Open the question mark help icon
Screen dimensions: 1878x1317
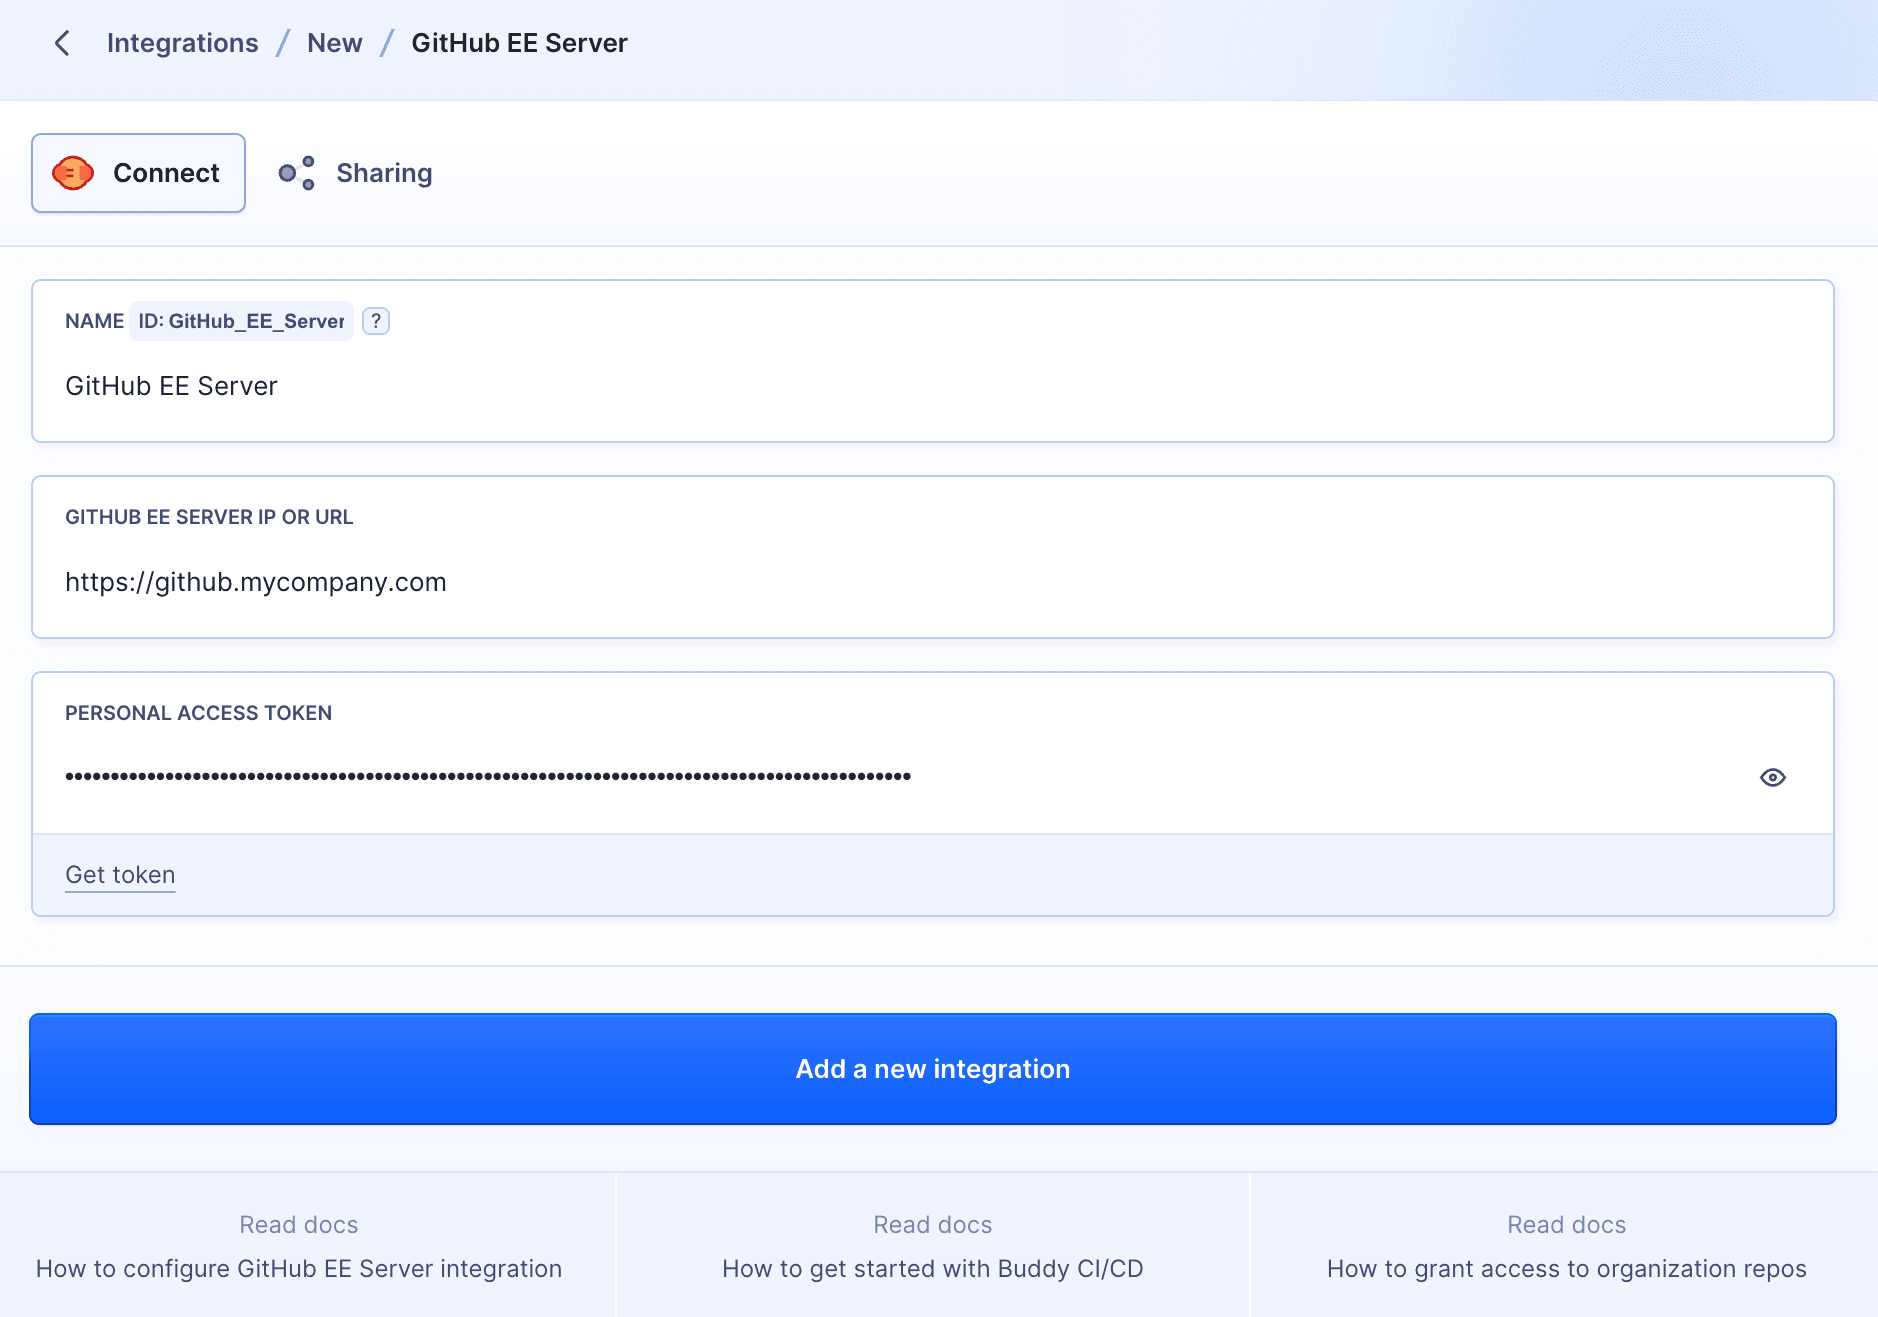[x=376, y=321]
